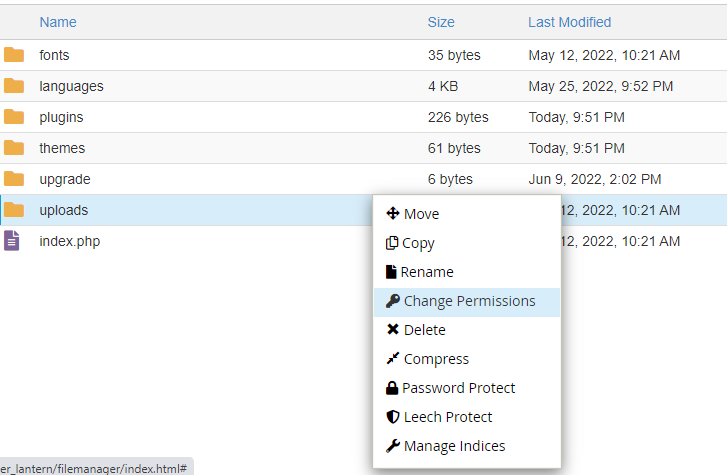Select the index.php file name
The image size is (727, 475).
69,241
